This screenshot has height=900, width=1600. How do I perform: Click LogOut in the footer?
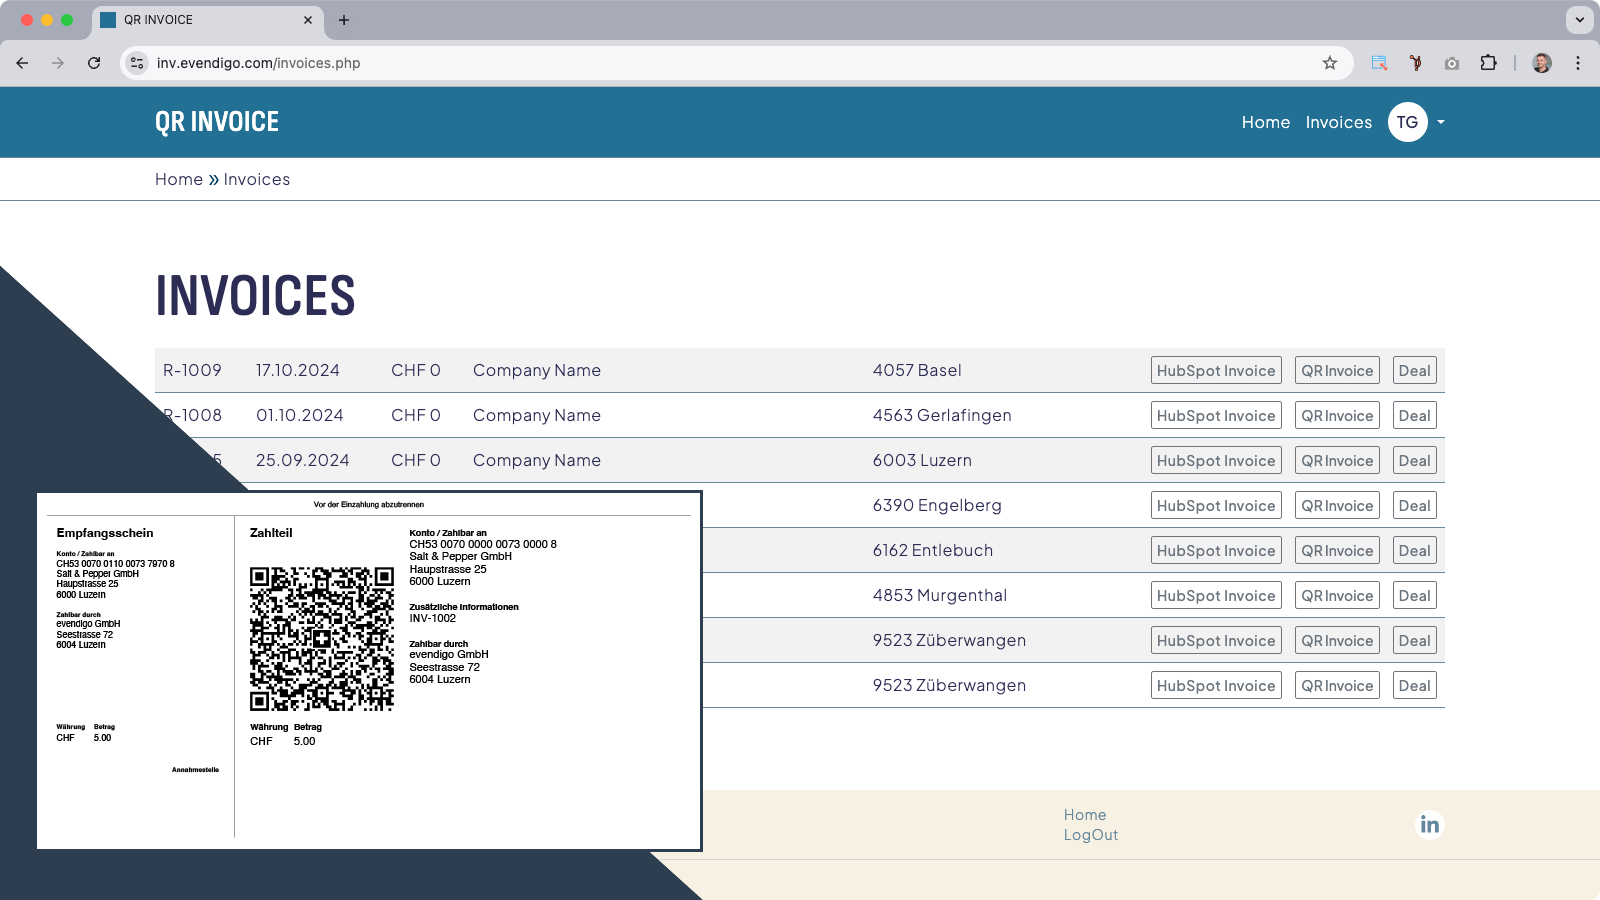click(1090, 834)
